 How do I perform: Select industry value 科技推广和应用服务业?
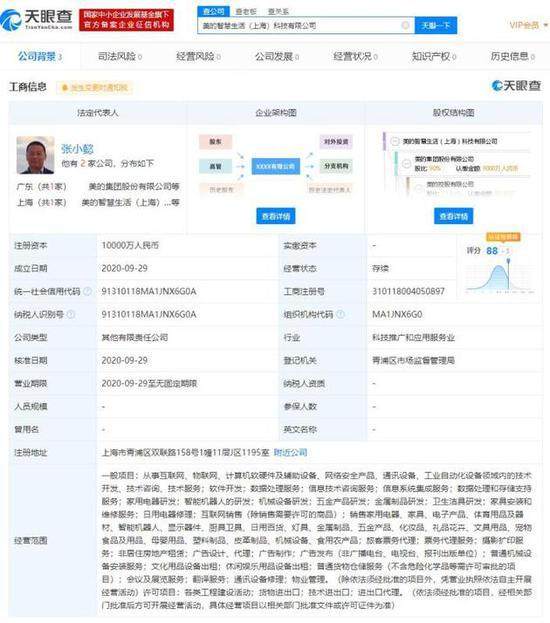click(x=413, y=337)
